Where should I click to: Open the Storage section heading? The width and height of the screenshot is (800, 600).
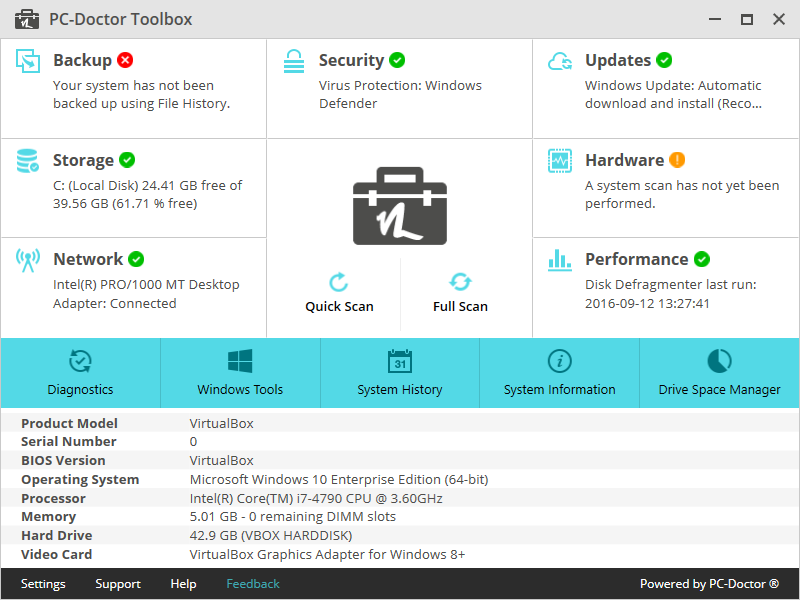(83, 160)
